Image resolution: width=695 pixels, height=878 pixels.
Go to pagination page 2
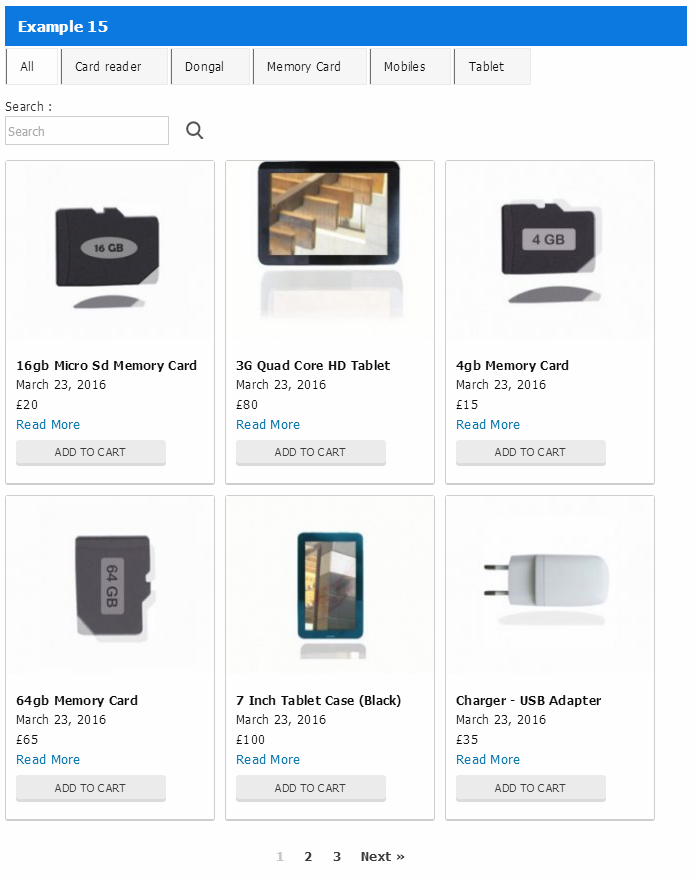pos(308,856)
